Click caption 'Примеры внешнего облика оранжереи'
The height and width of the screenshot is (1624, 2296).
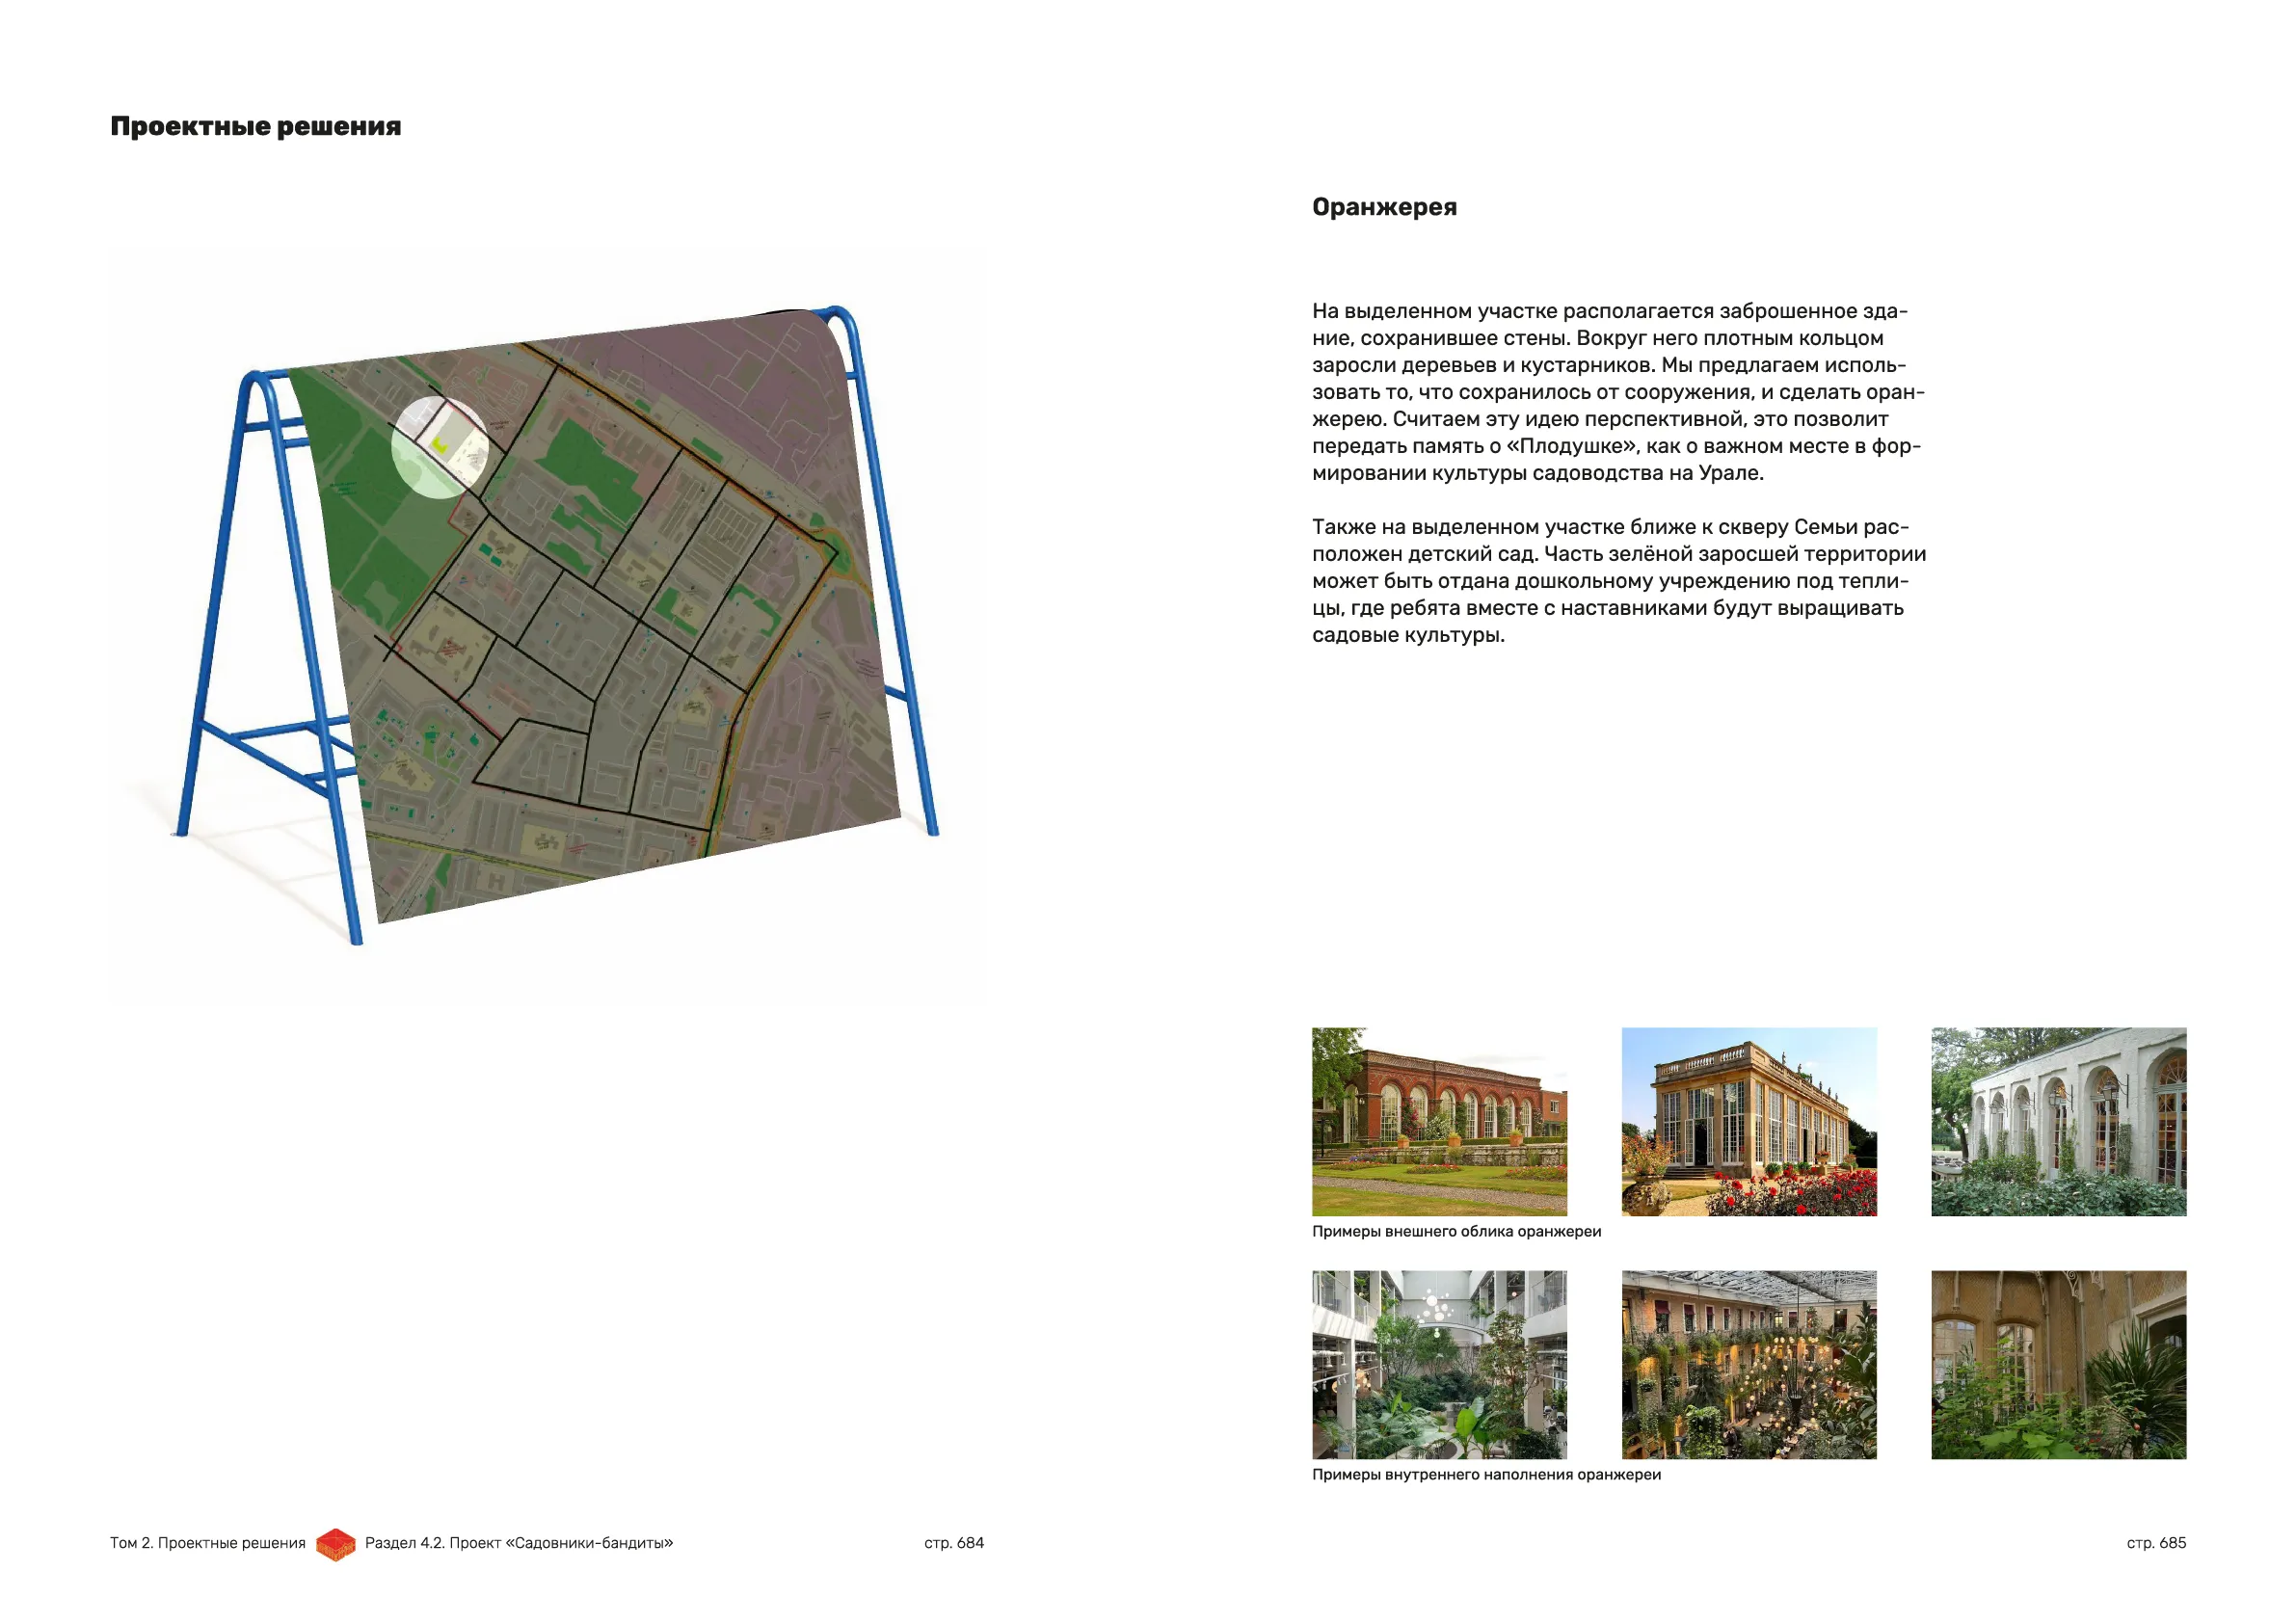(x=1456, y=1231)
